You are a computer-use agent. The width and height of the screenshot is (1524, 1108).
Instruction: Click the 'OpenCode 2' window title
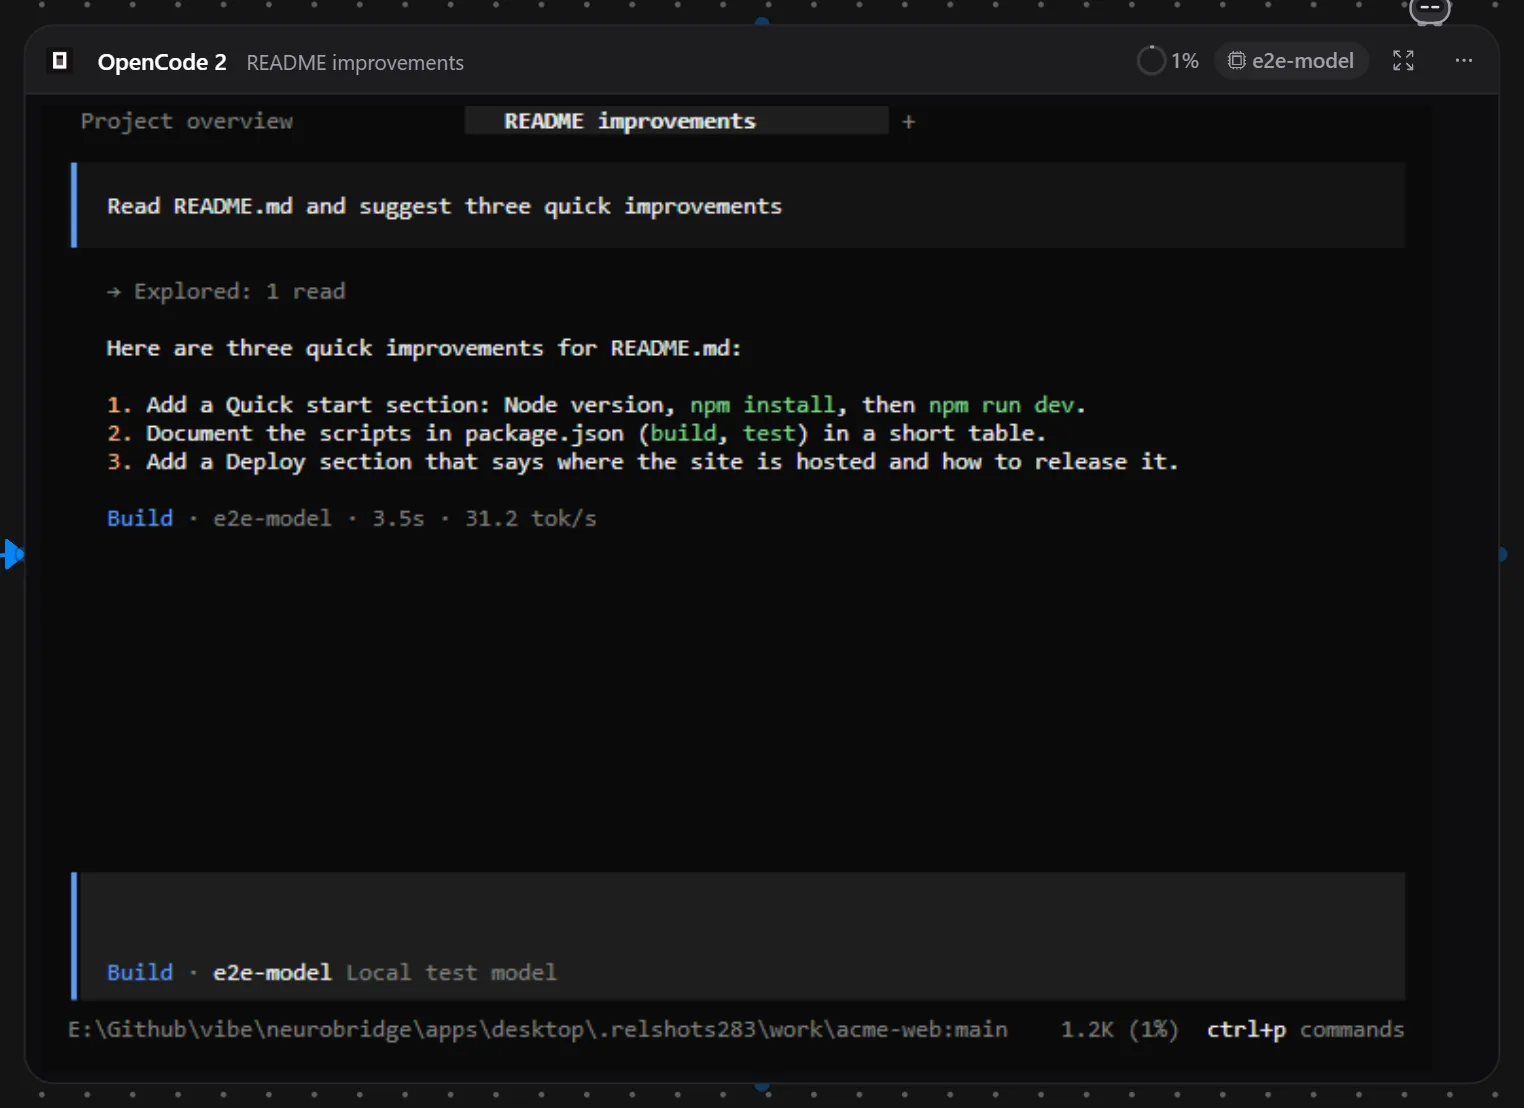tap(162, 62)
